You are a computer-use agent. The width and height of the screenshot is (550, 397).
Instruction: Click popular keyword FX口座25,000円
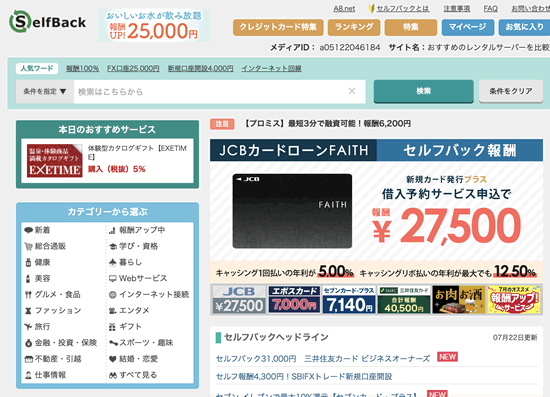tap(133, 68)
